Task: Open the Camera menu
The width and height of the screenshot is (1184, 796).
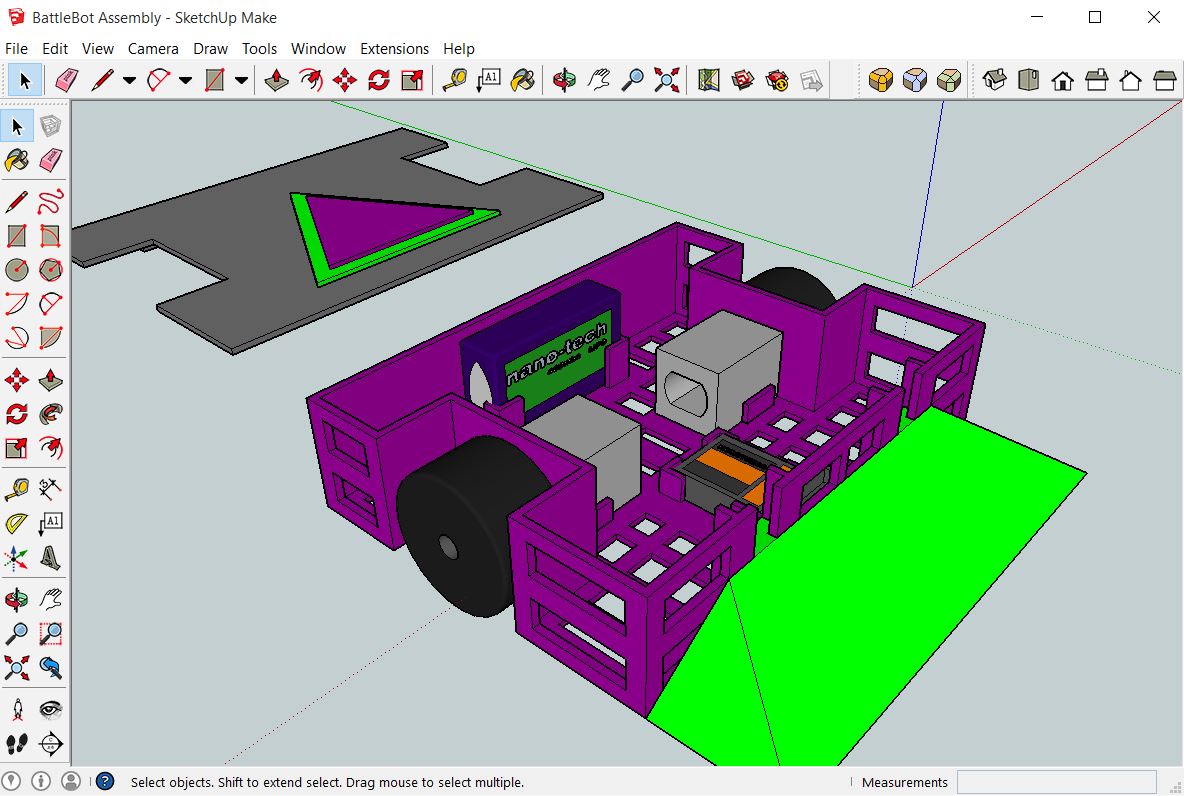Action: pyautogui.click(x=153, y=48)
